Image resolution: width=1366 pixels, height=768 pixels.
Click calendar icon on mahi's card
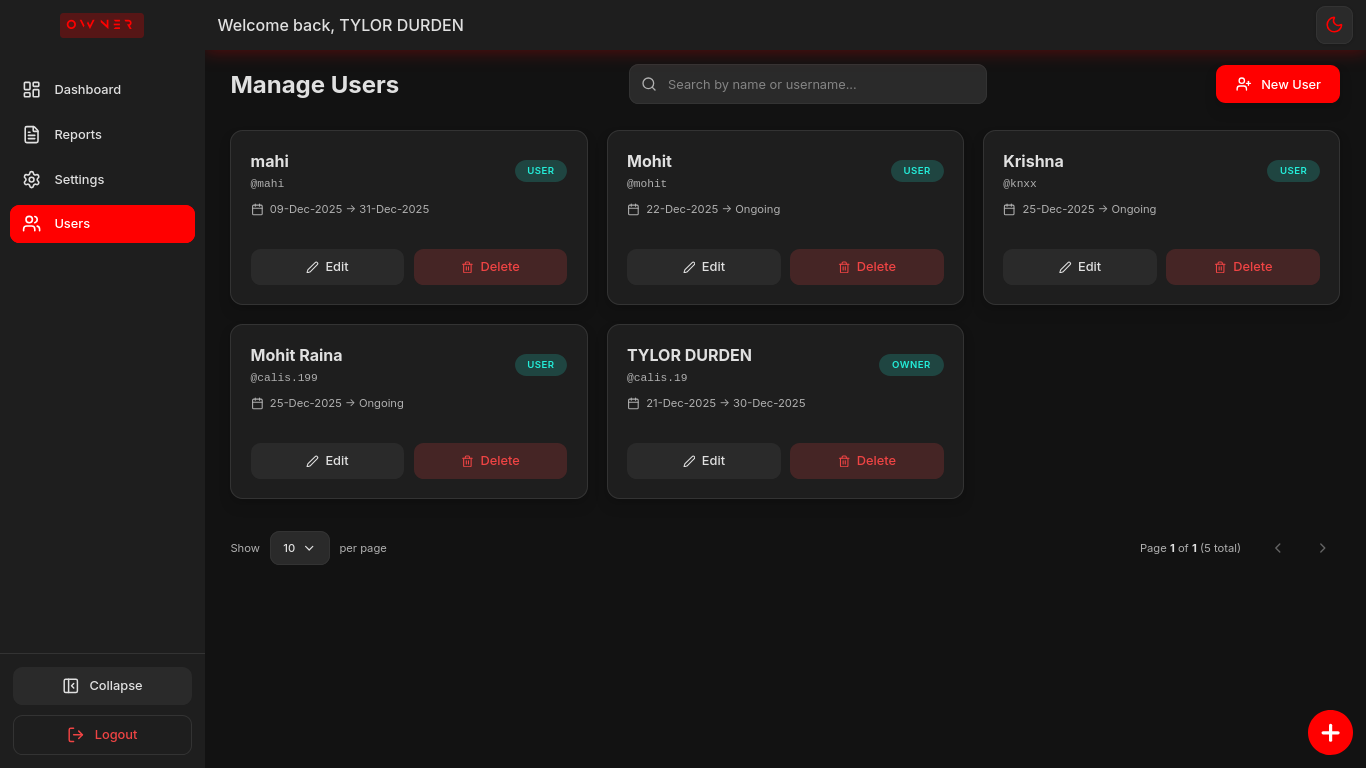(x=257, y=210)
